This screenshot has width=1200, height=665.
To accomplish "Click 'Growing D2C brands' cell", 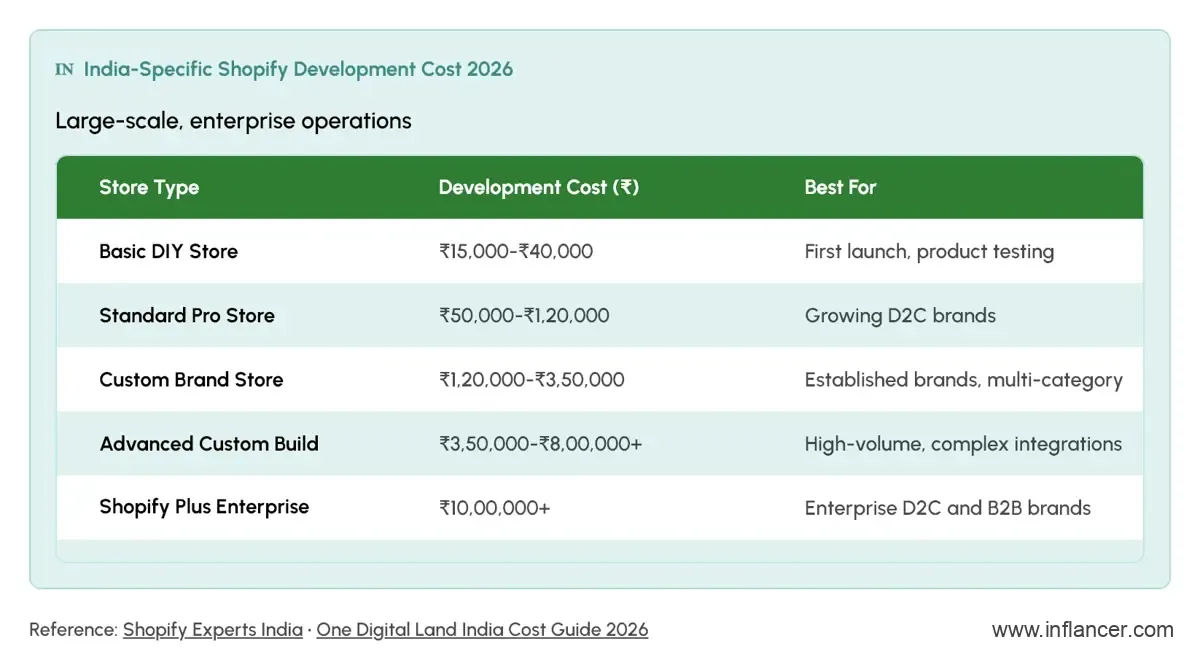I will pos(900,315).
